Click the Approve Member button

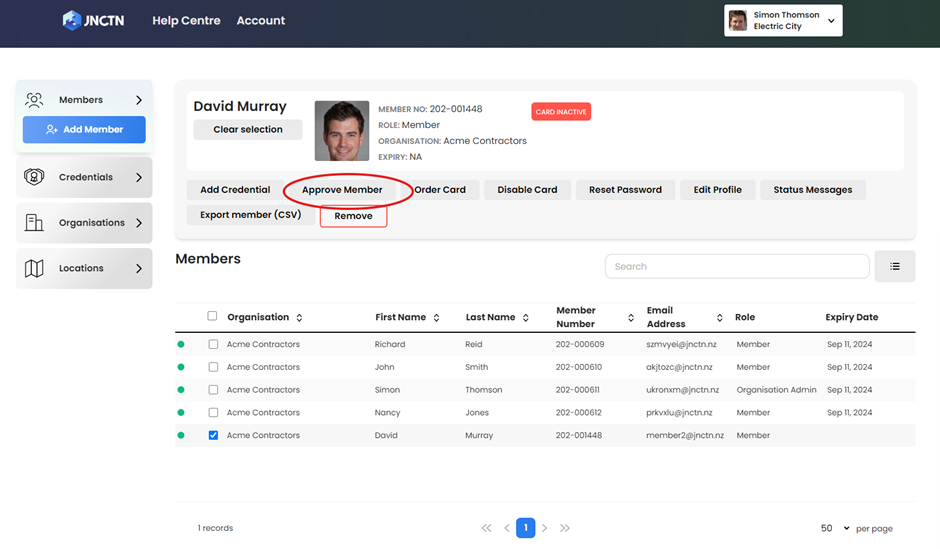tap(342, 190)
